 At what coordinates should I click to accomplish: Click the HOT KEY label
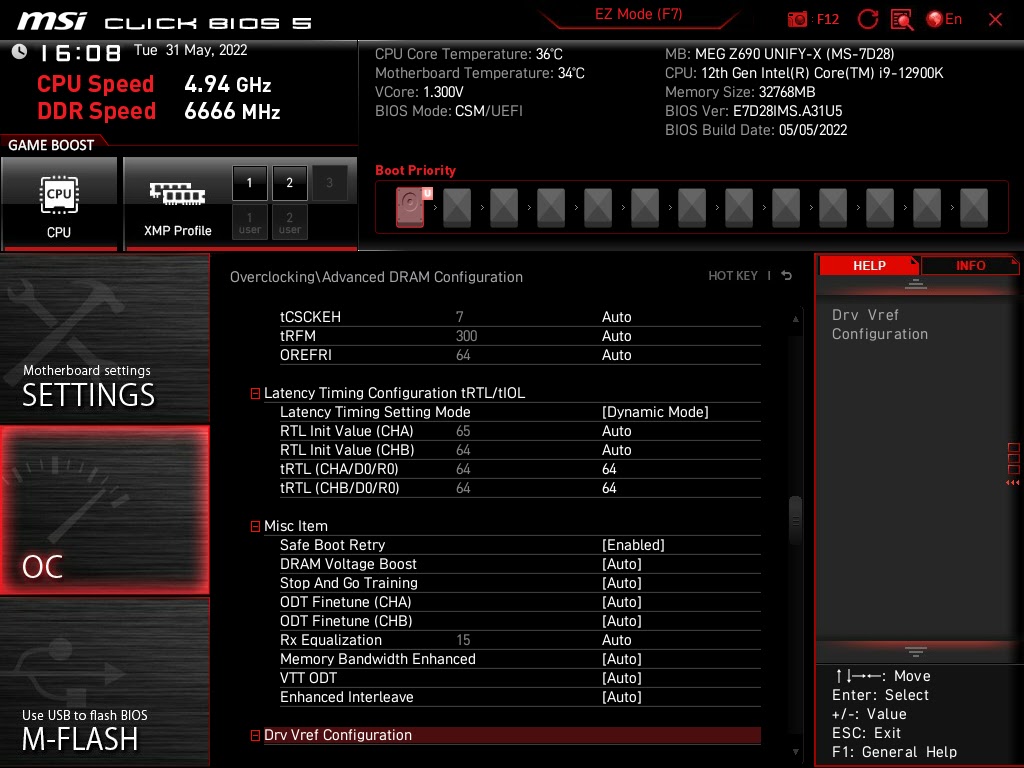[733, 276]
